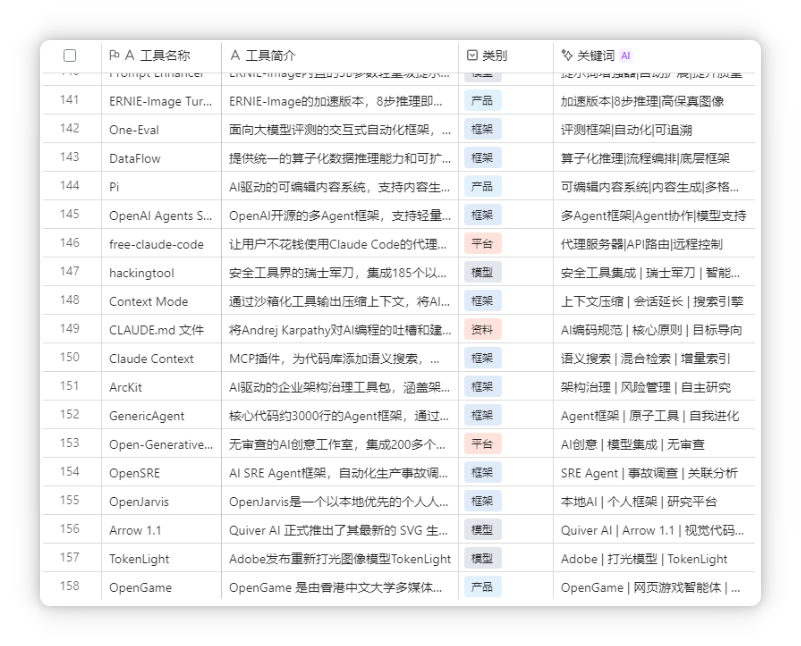The width and height of the screenshot is (801, 646).
Task: Select the Context Mode name cell
Action: 161,301
